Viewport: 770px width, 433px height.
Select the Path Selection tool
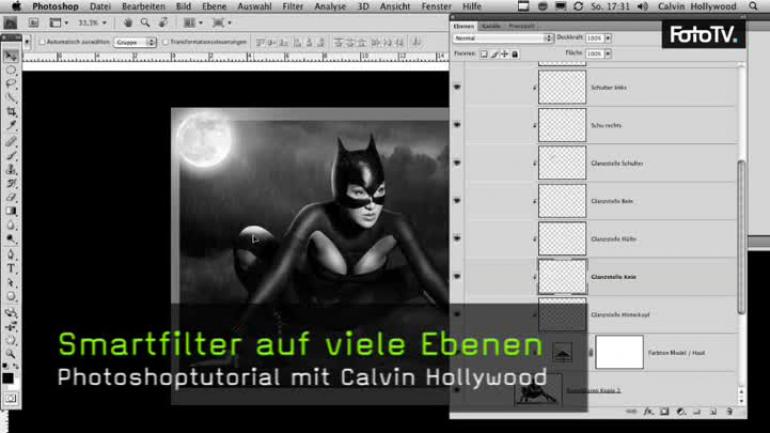[10, 283]
